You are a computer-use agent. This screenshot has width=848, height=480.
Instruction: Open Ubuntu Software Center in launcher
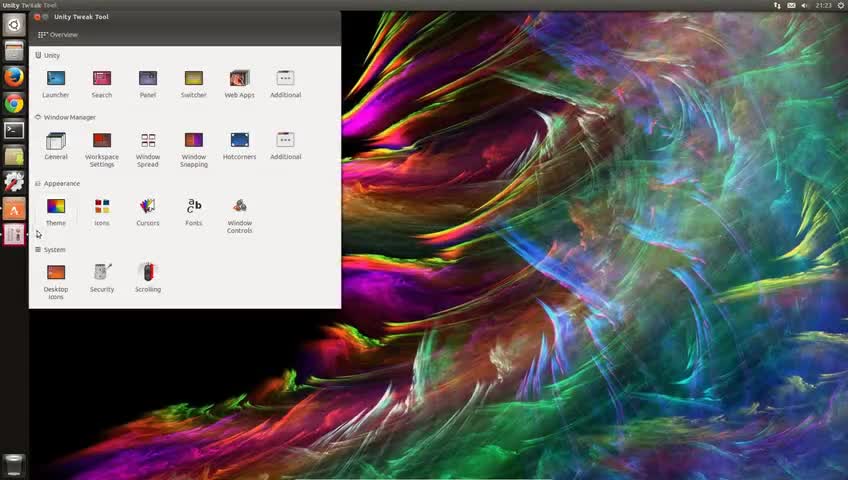coord(14,209)
